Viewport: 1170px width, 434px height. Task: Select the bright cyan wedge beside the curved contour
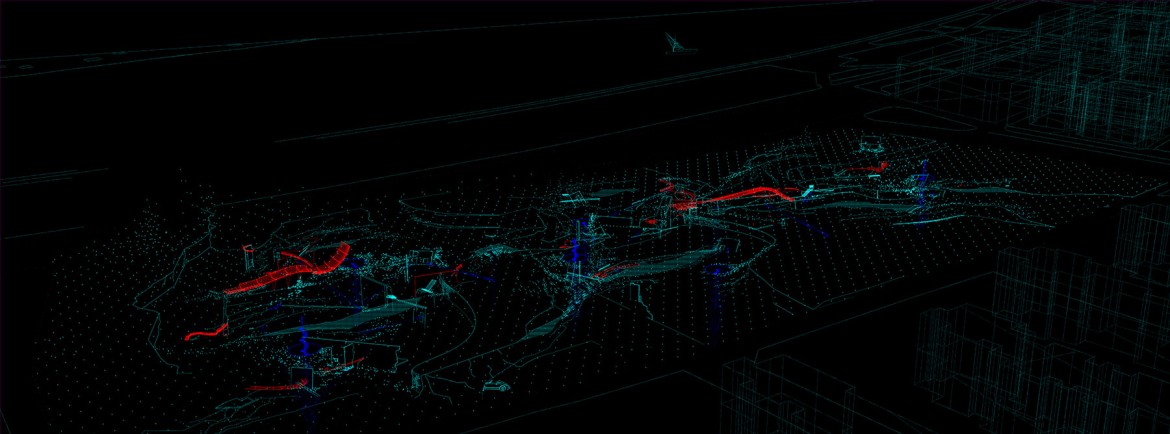click(432, 288)
